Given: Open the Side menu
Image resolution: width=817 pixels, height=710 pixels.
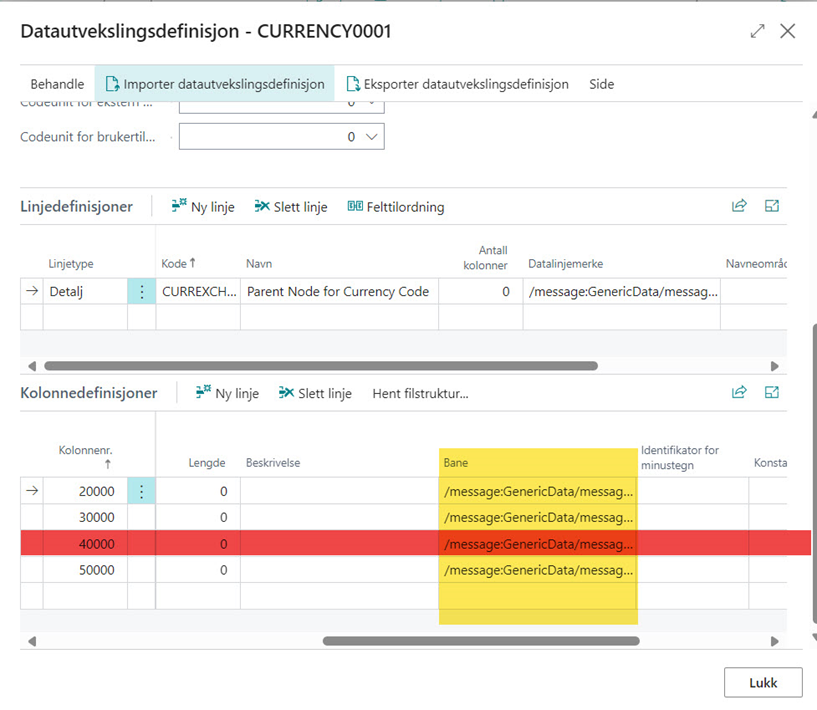Looking at the screenshot, I should [x=601, y=84].
